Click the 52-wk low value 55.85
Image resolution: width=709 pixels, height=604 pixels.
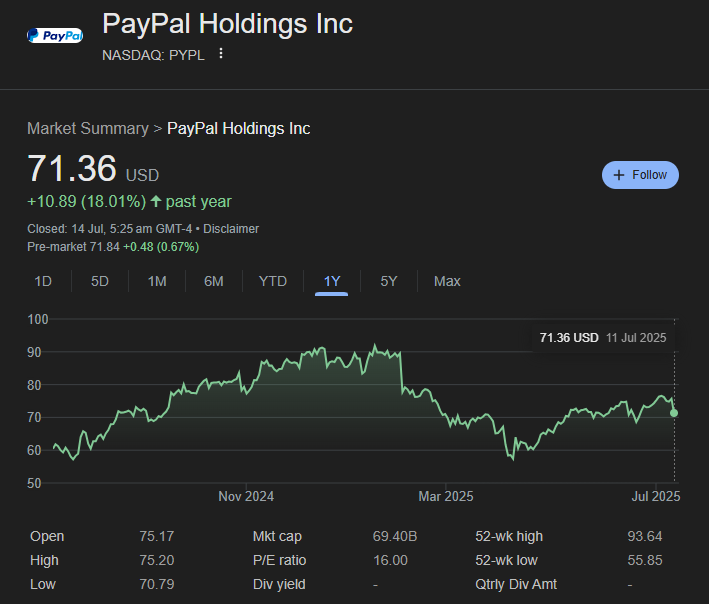coord(644,560)
